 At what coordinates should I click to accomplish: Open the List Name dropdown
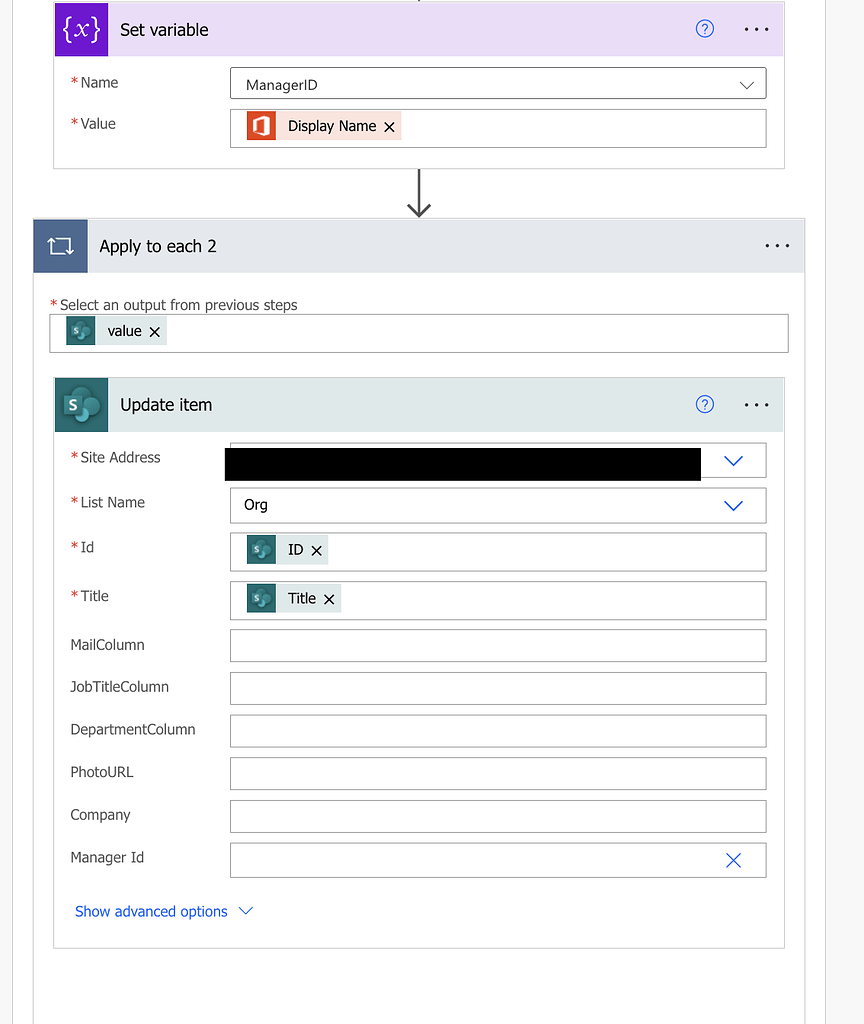click(733, 506)
